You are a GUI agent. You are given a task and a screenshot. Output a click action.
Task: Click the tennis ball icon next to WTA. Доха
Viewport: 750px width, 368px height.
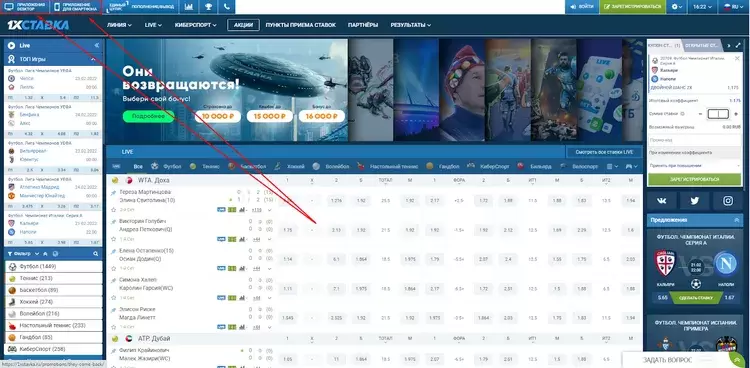(115, 180)
